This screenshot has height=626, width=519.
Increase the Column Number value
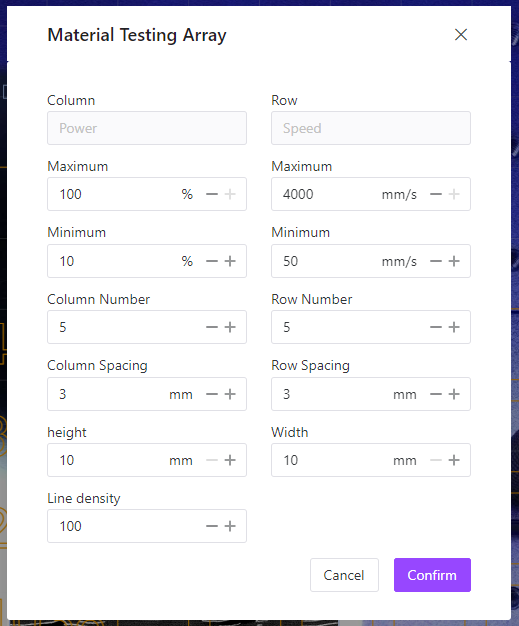click(x=230, y=327)
